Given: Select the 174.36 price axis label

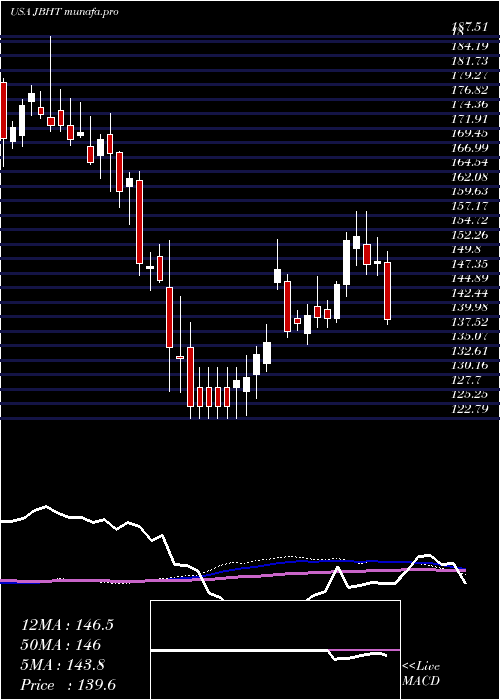Looking at the screenshot, I should [x=470, y=104].
